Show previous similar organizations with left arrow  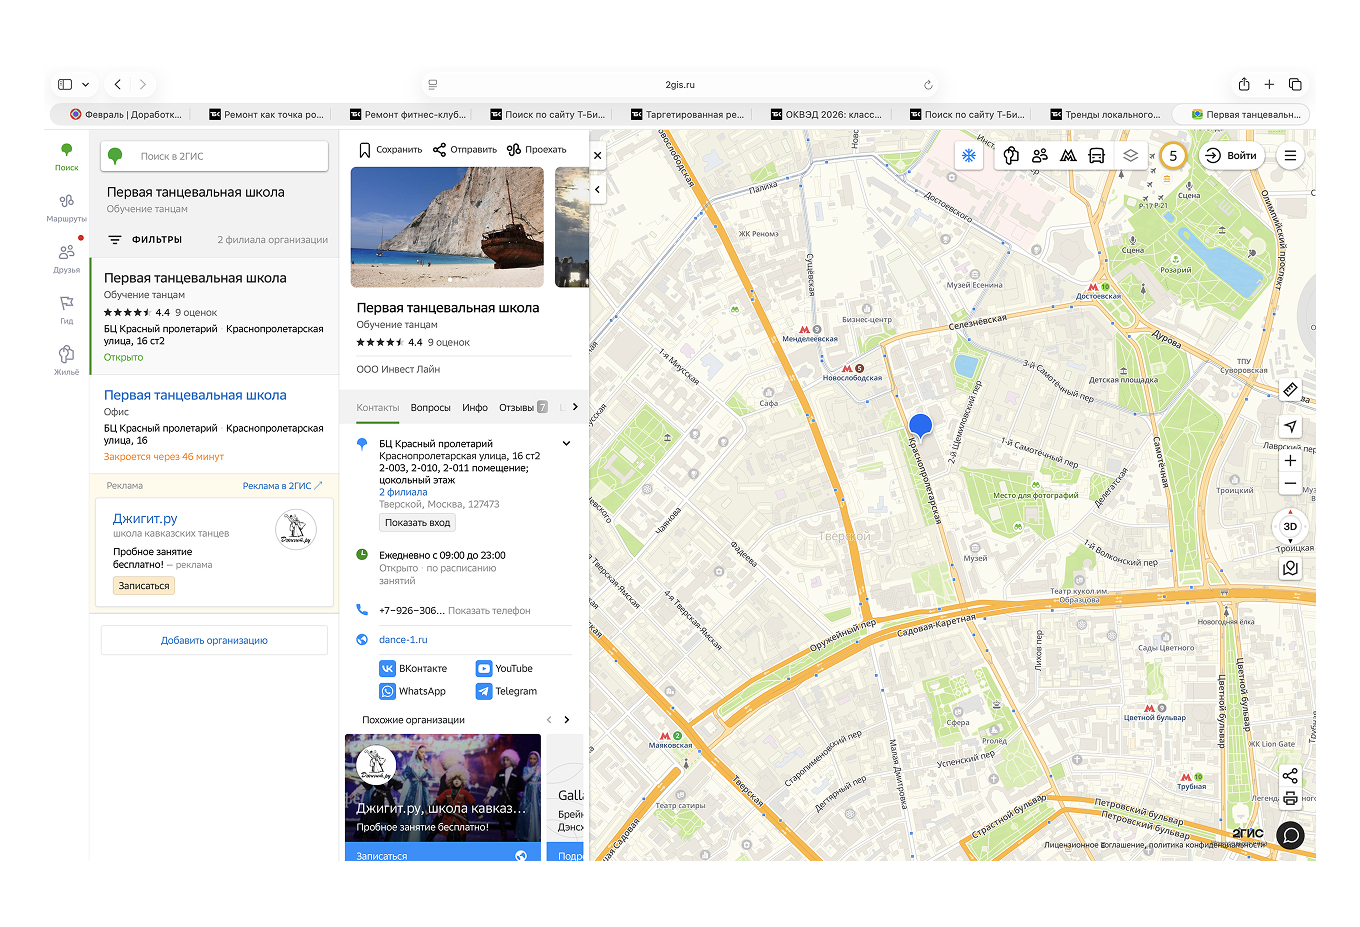click(x=548, y=720)
